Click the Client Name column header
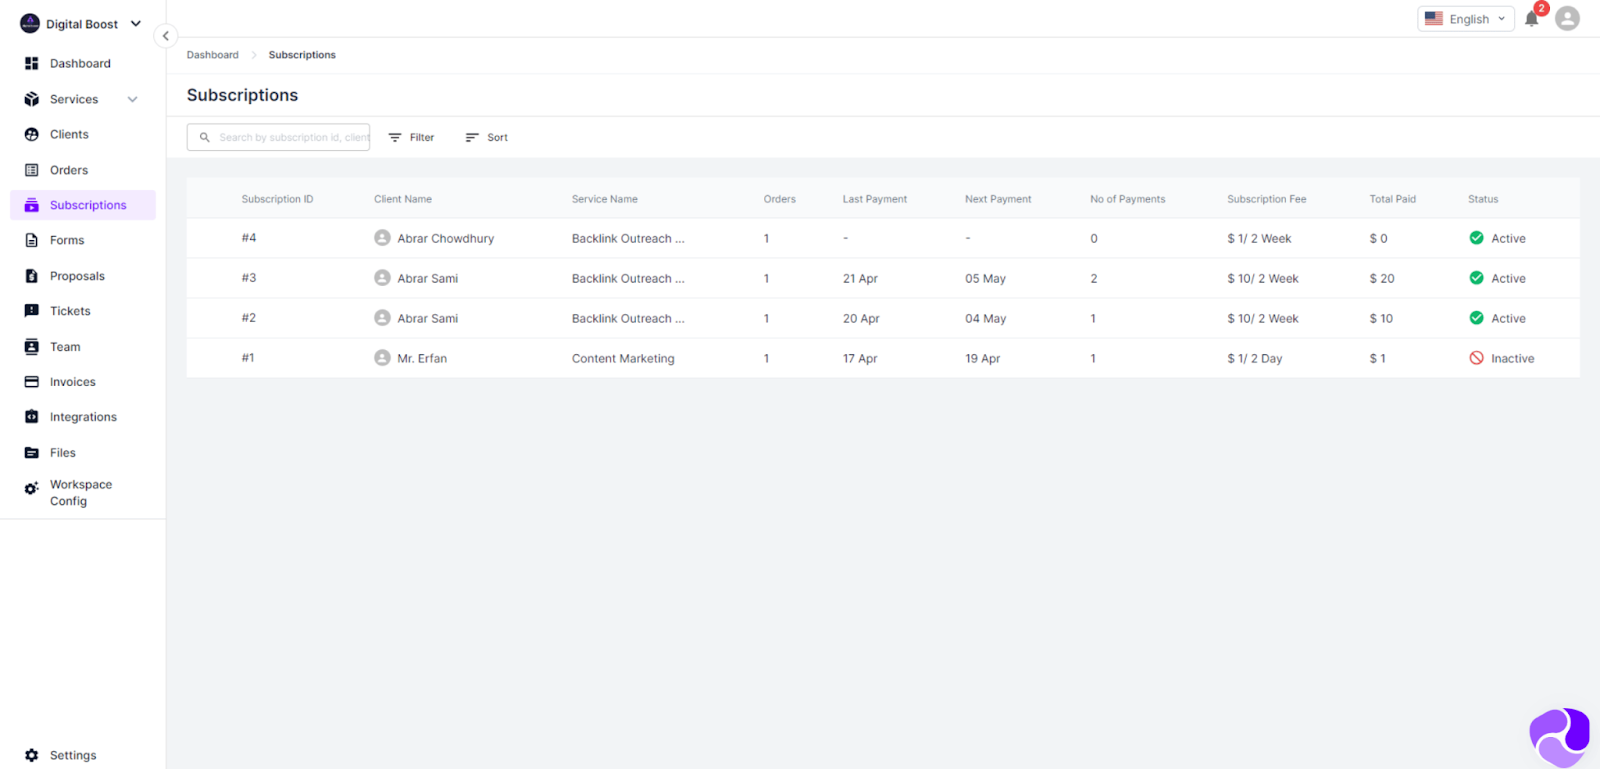Image resolution: width=1600 pixels, height=769 pixels. click(403, 199)
